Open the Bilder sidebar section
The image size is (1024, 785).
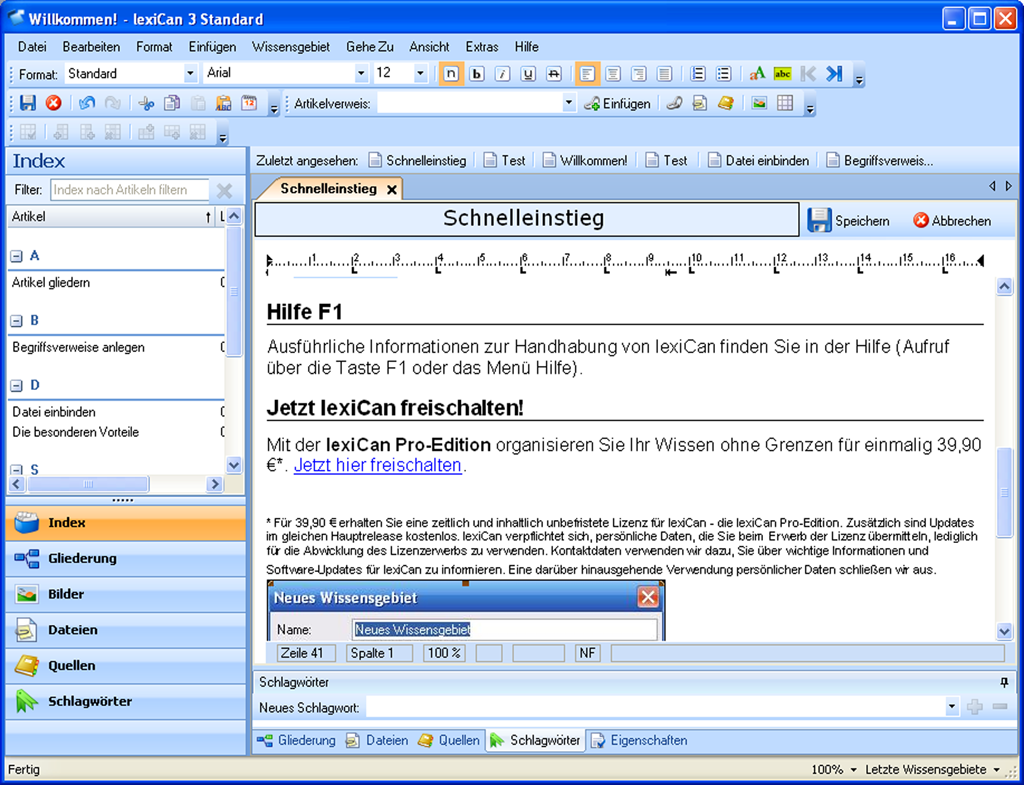click(x=125, y=594)
